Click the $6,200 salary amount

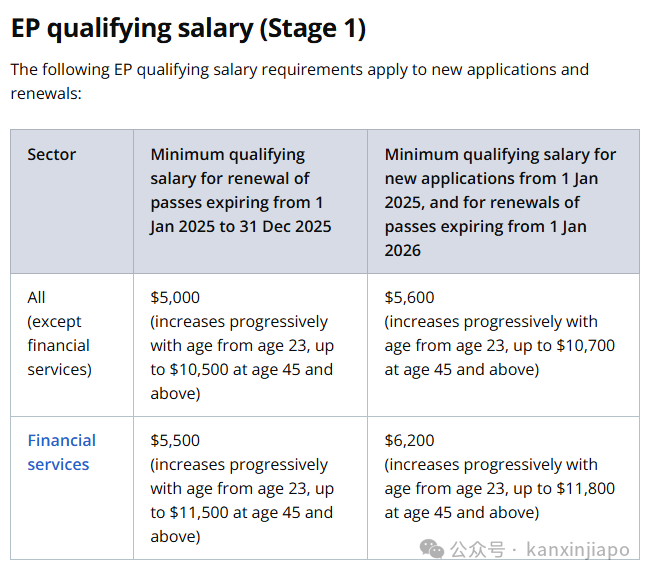409,440
